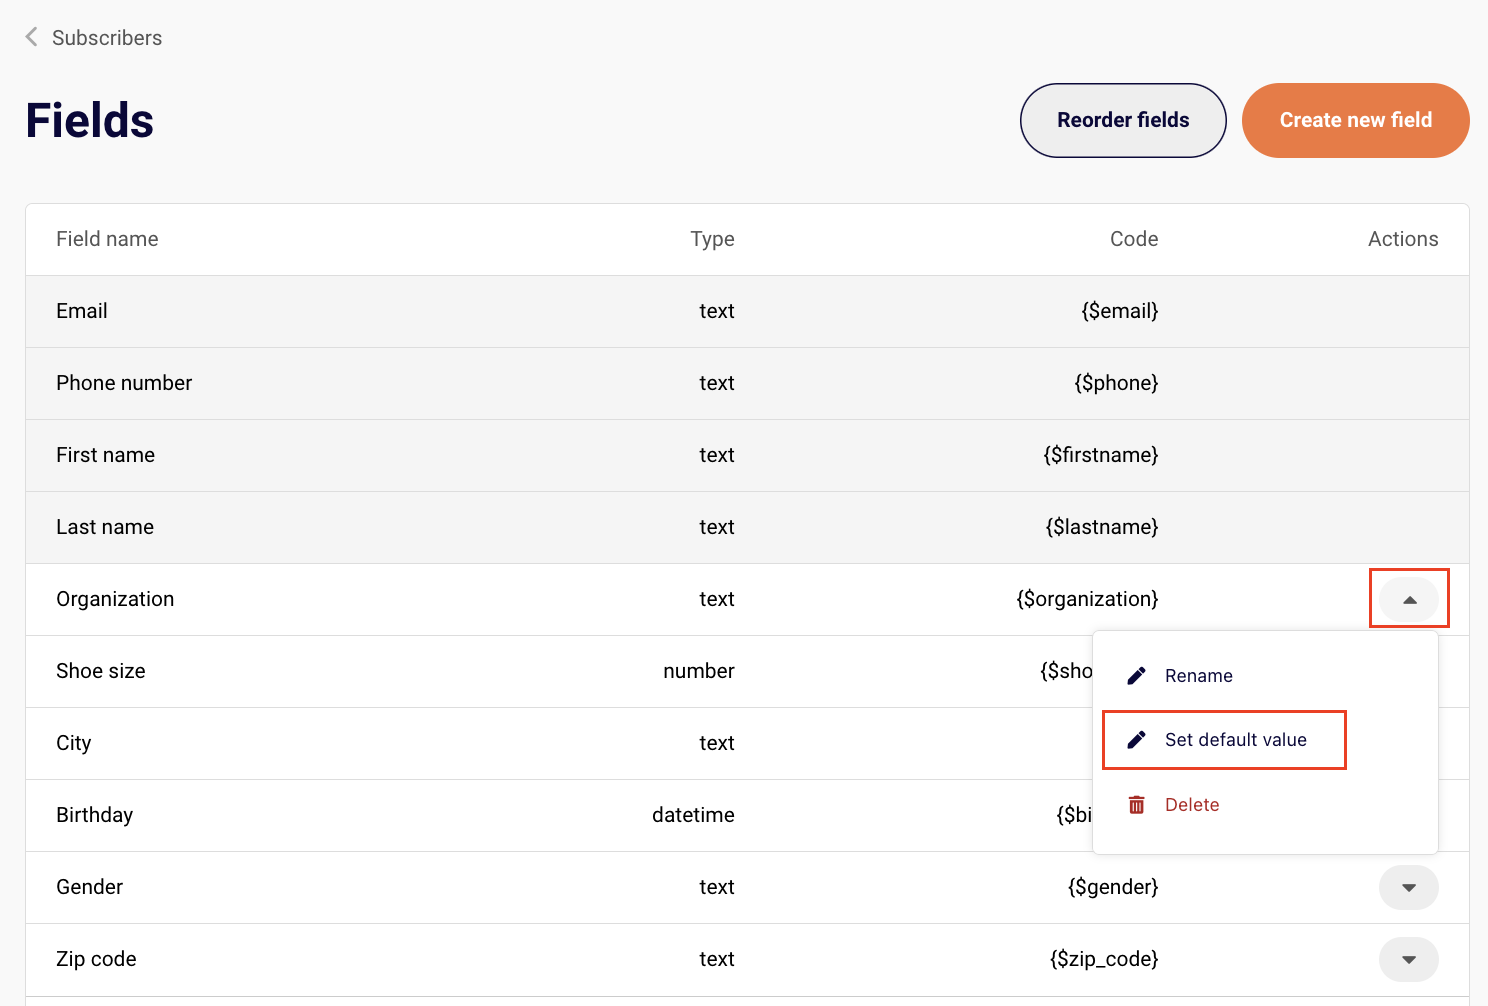
Task: Open the Zip code field actions dropdown
Action: pyautogui.click(x=1409, y=959)
